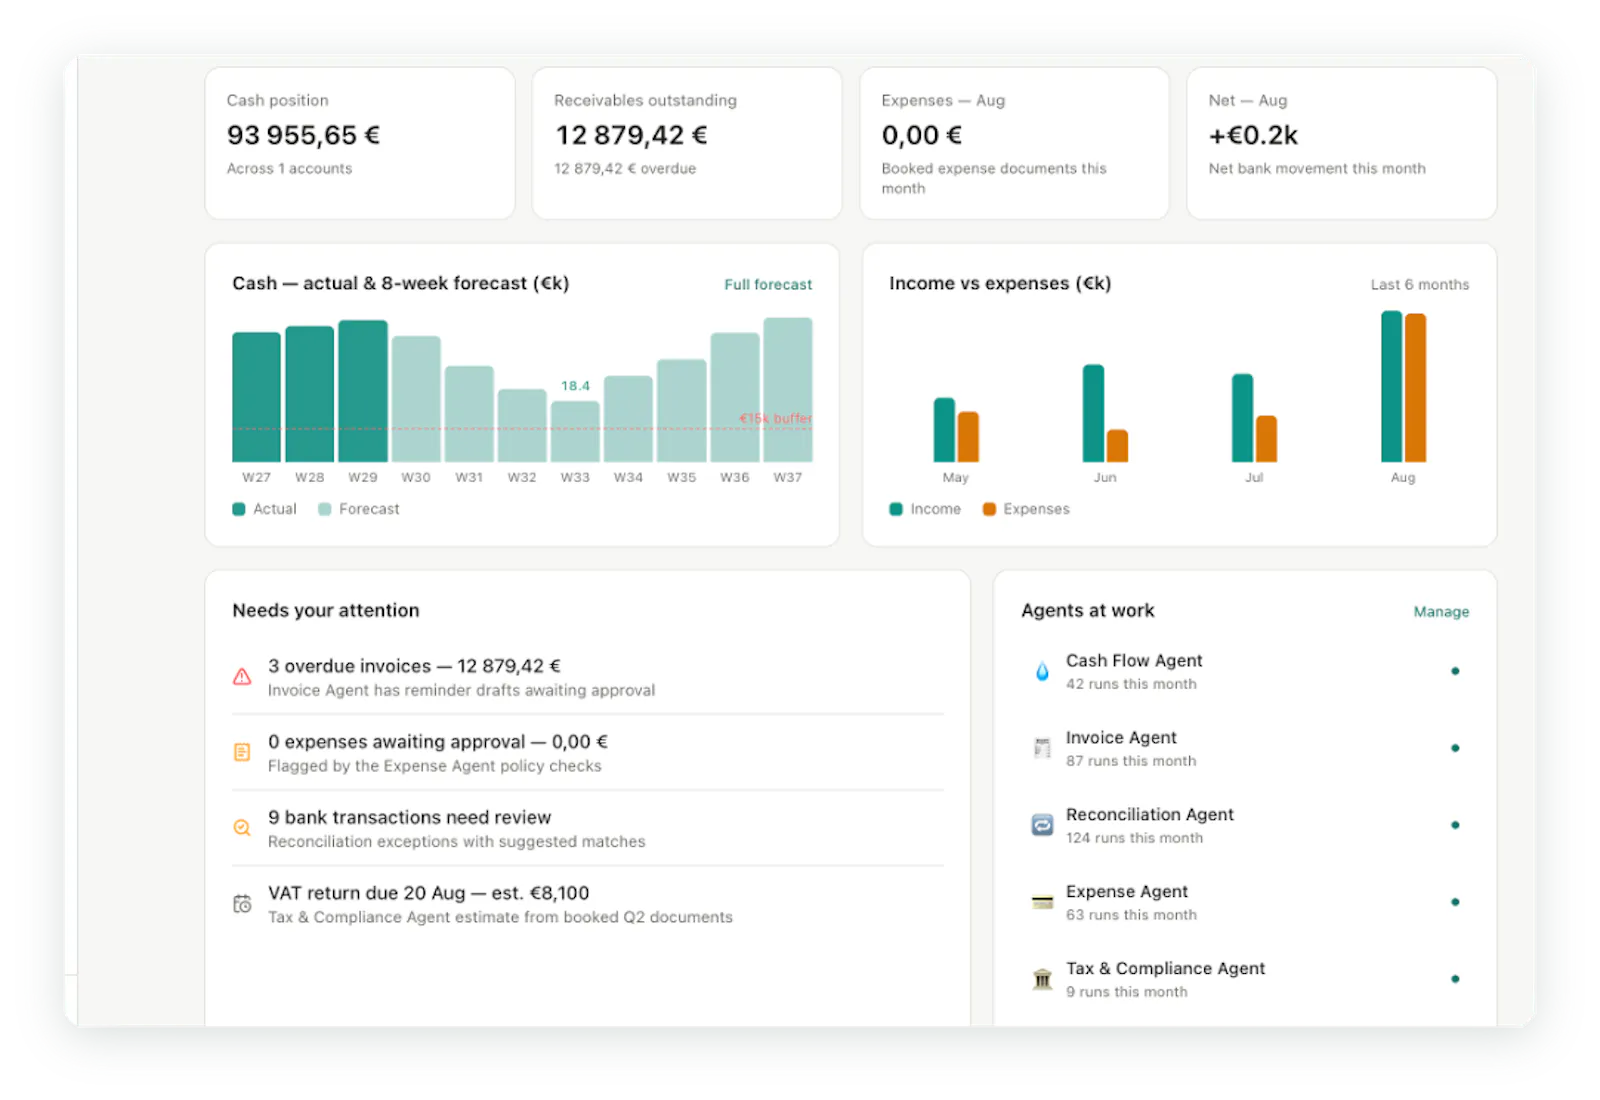This screenshot has height=1100, width=1600.
Task: Click the Reconciliation Agent name
Action: (1150, 815)
